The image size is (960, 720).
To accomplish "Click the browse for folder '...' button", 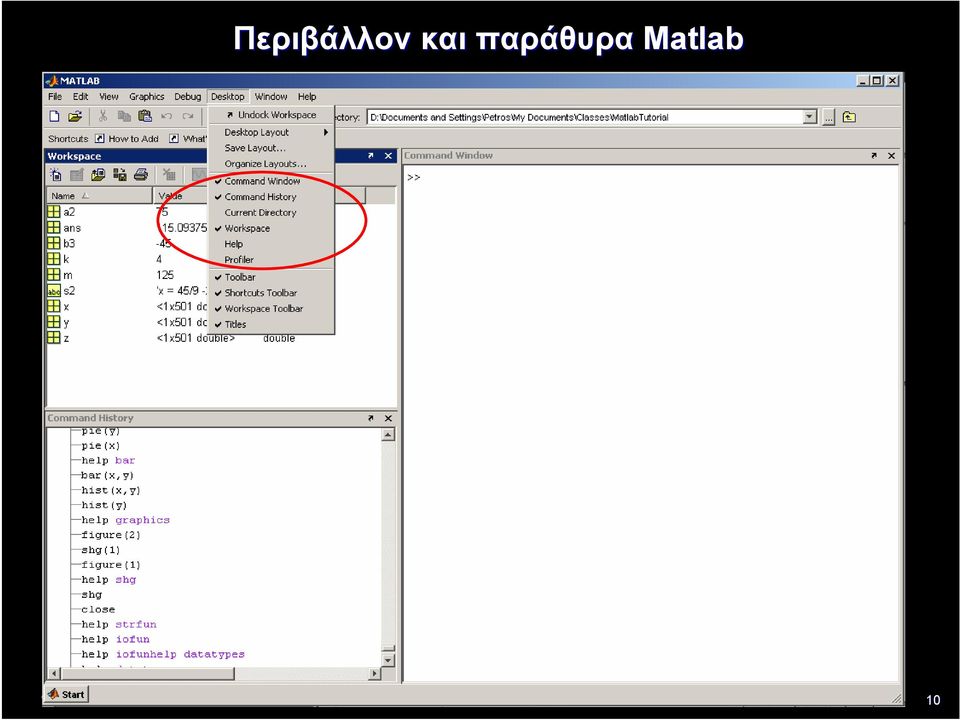I will (x=828, y=117).
